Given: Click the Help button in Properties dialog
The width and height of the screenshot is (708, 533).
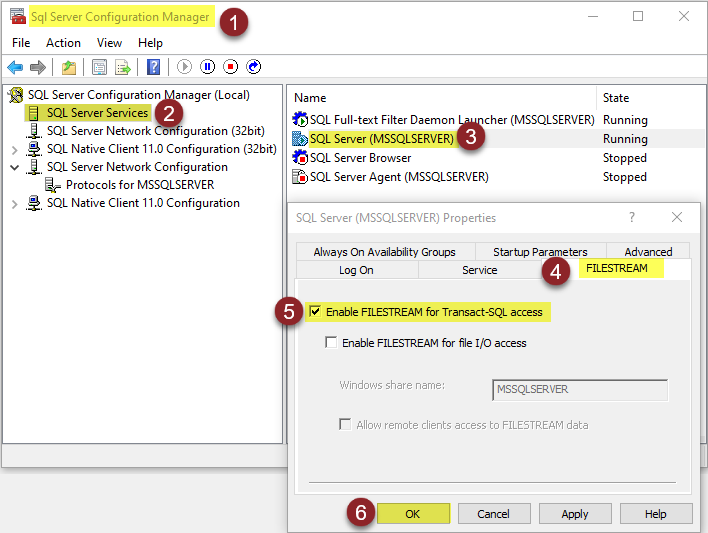Looking at the screenshot, I should tap(656, 514).
